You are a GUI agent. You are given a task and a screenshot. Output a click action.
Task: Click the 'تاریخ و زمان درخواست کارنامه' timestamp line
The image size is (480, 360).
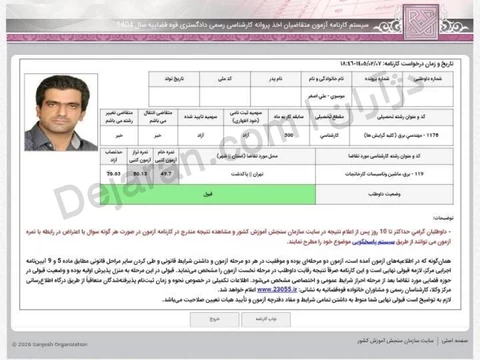pos(397,64)
